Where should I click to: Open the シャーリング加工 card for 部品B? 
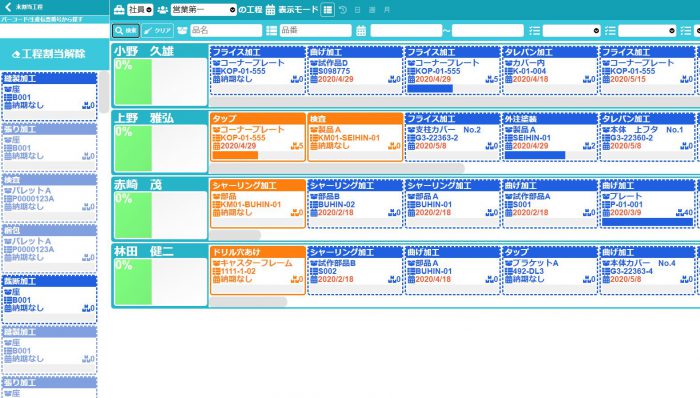click(355, 203)
